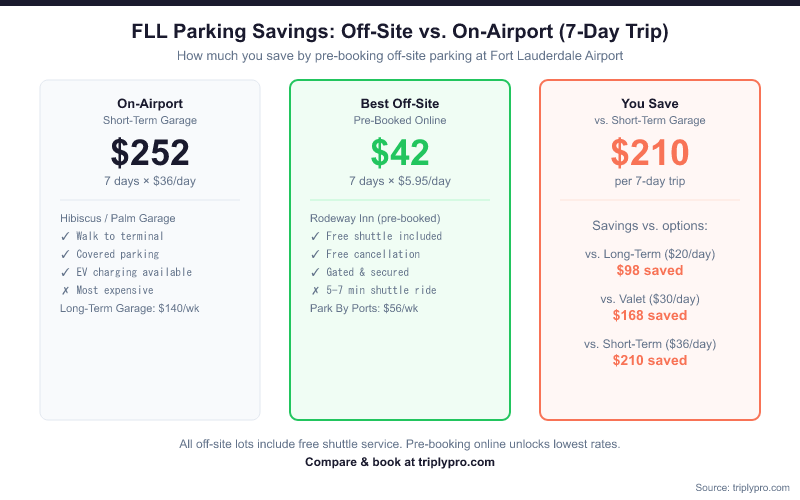
Task: Click the Source: triplypro.com attribution
Action: tap(741, 487)
